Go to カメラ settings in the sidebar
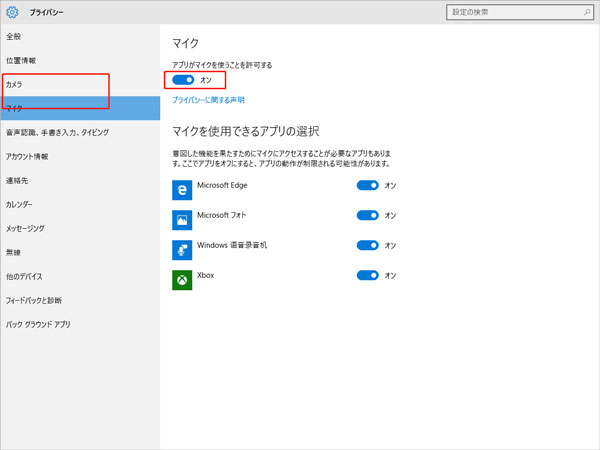Image resolution: width=600 pixels, height=450 pixels. (x=15, y=85)
